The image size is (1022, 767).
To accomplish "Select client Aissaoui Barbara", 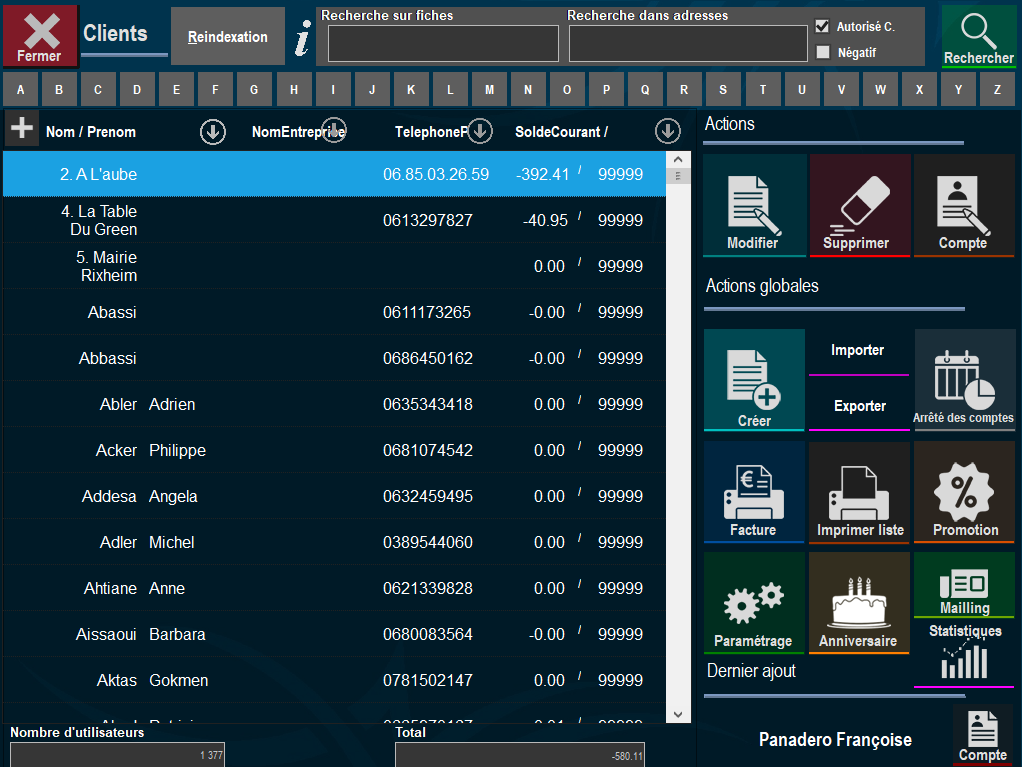I will tap(334, 634).
